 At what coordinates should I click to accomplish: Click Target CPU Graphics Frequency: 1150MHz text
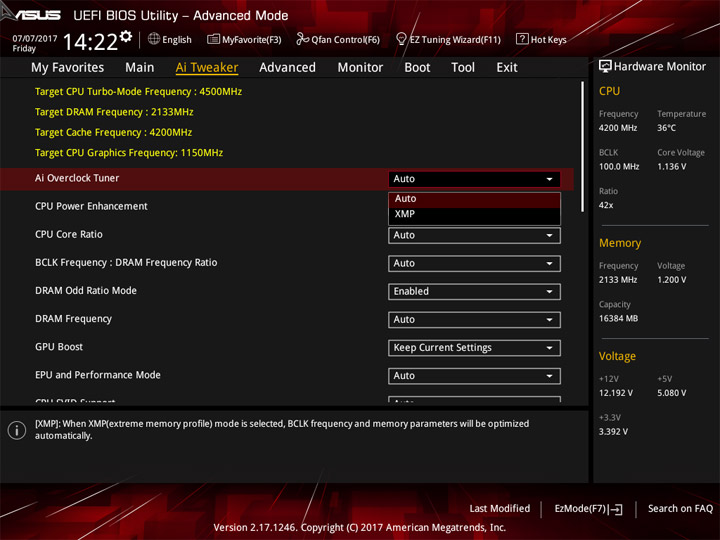coord(129,152)
